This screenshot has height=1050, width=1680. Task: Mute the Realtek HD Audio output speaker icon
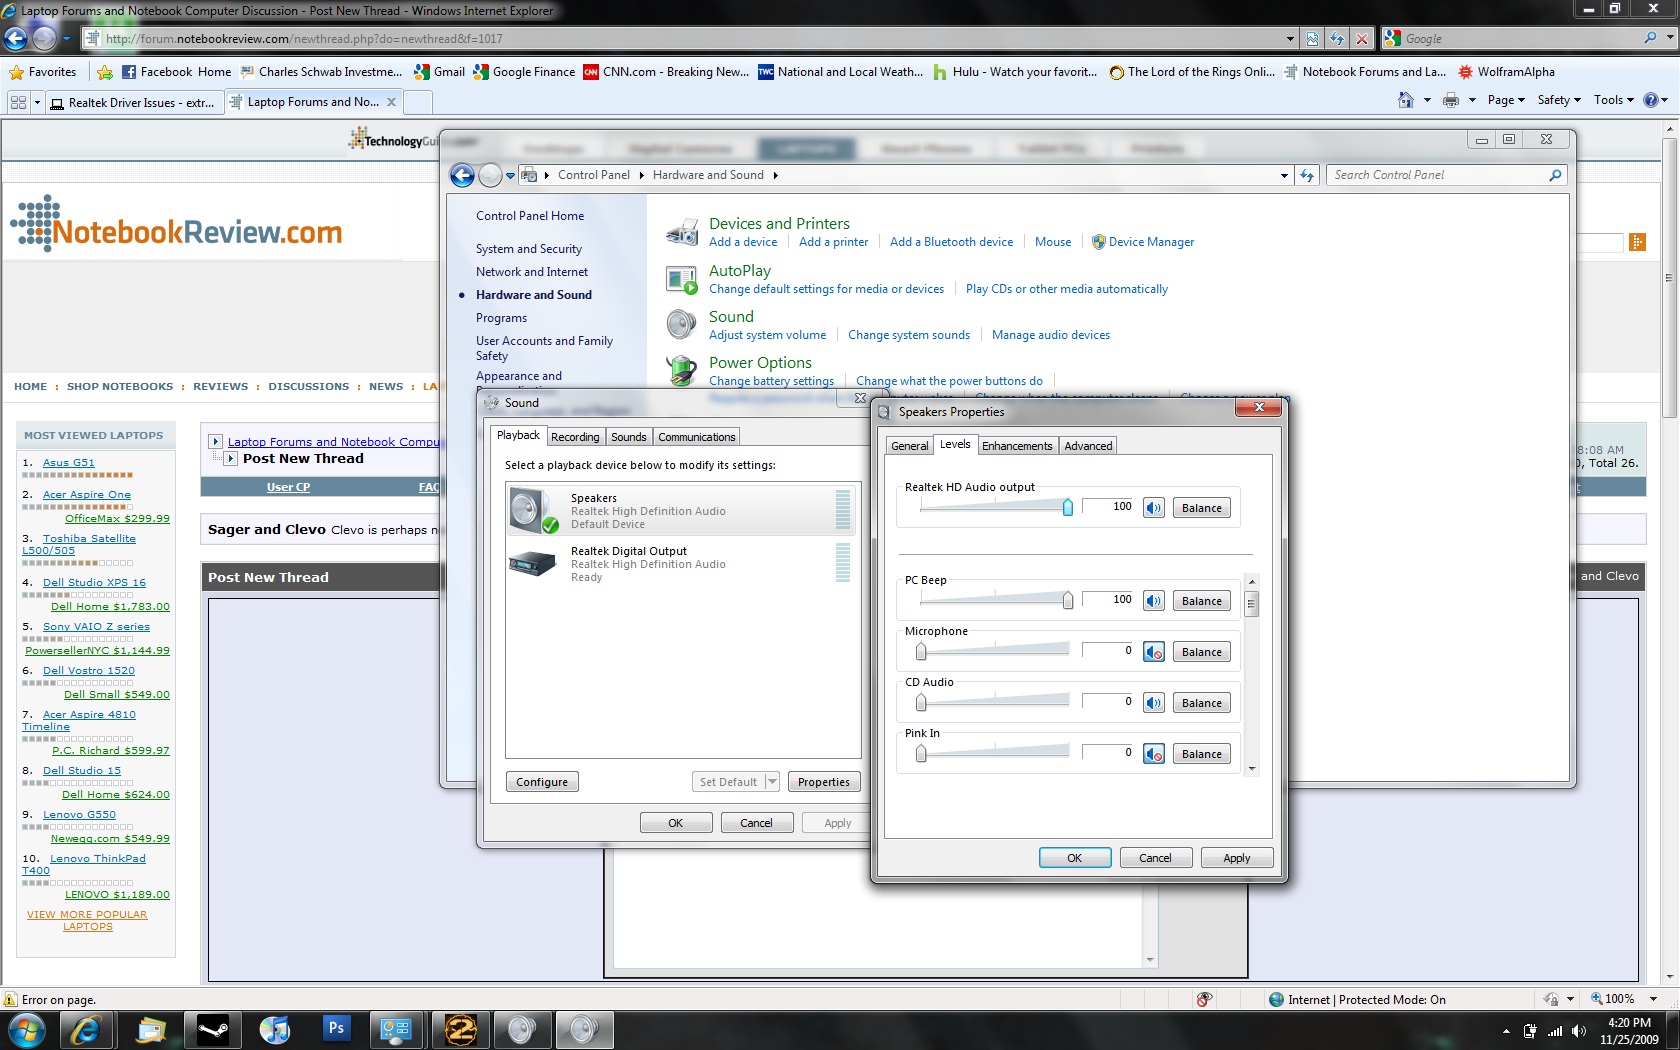tap(1154, 508)
